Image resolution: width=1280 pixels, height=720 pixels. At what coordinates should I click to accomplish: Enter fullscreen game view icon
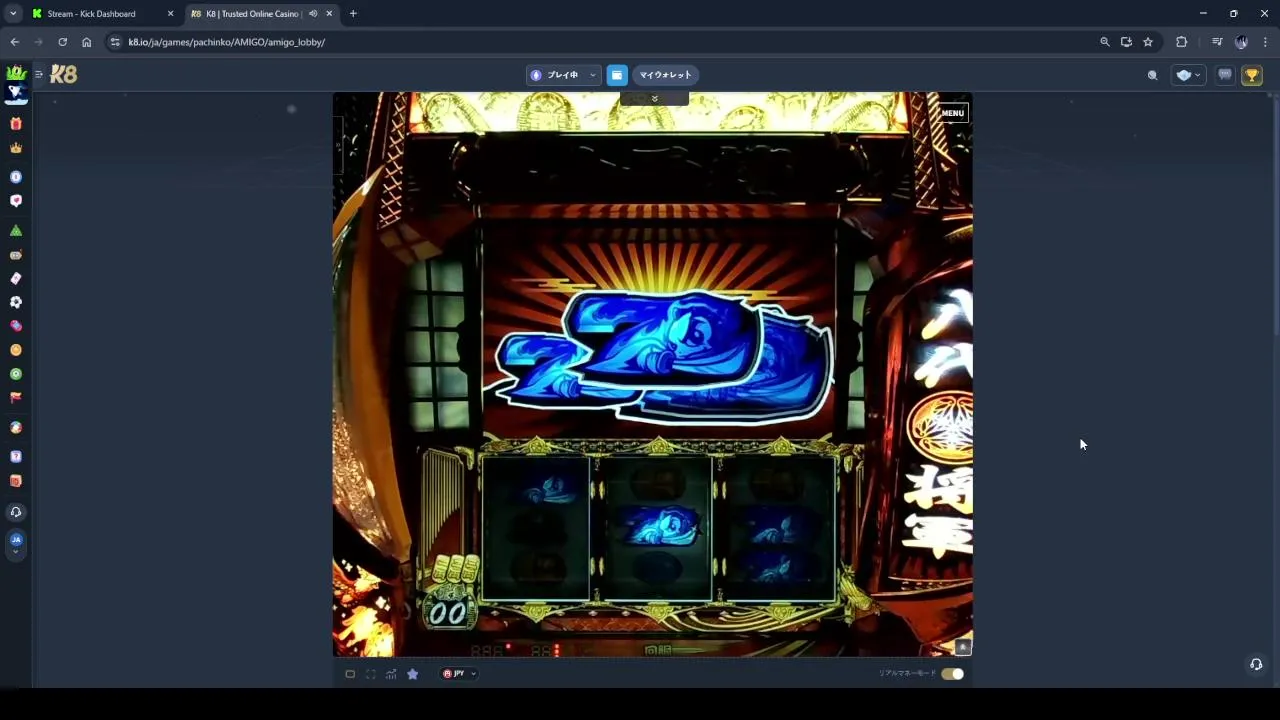pyautogui.click(x=370, y=674)
